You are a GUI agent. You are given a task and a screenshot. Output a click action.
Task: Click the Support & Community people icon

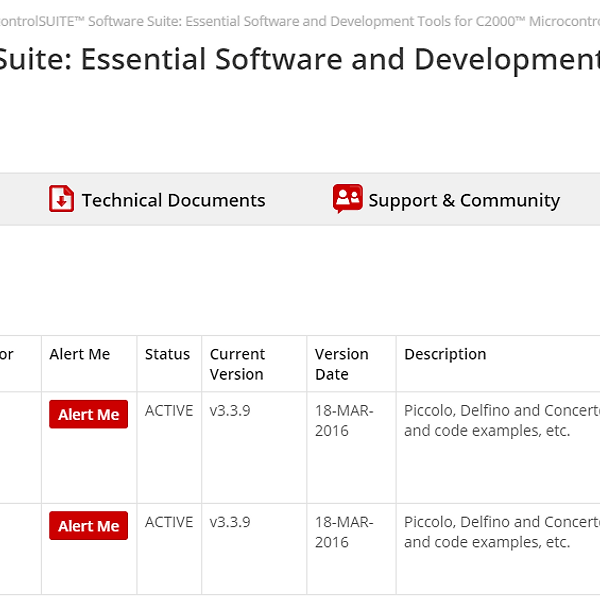click(347, 199)
